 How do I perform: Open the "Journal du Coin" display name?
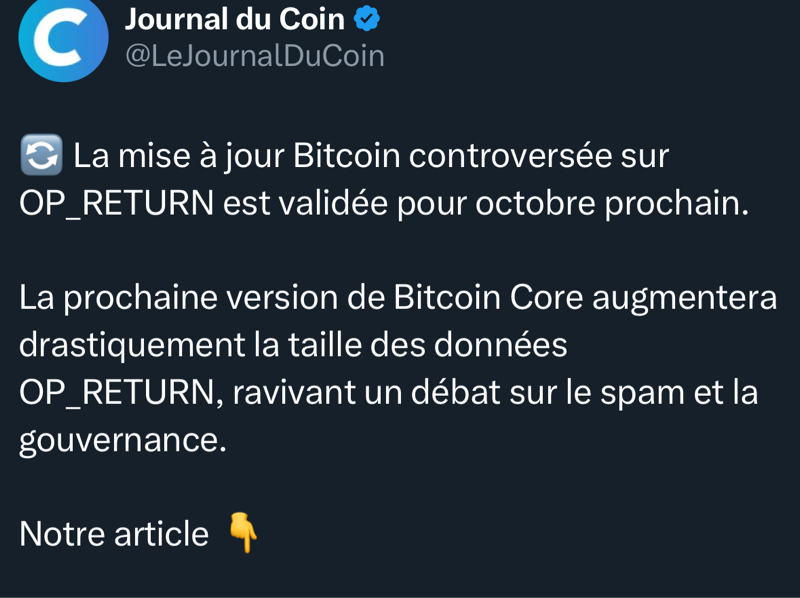coord(234,19)
